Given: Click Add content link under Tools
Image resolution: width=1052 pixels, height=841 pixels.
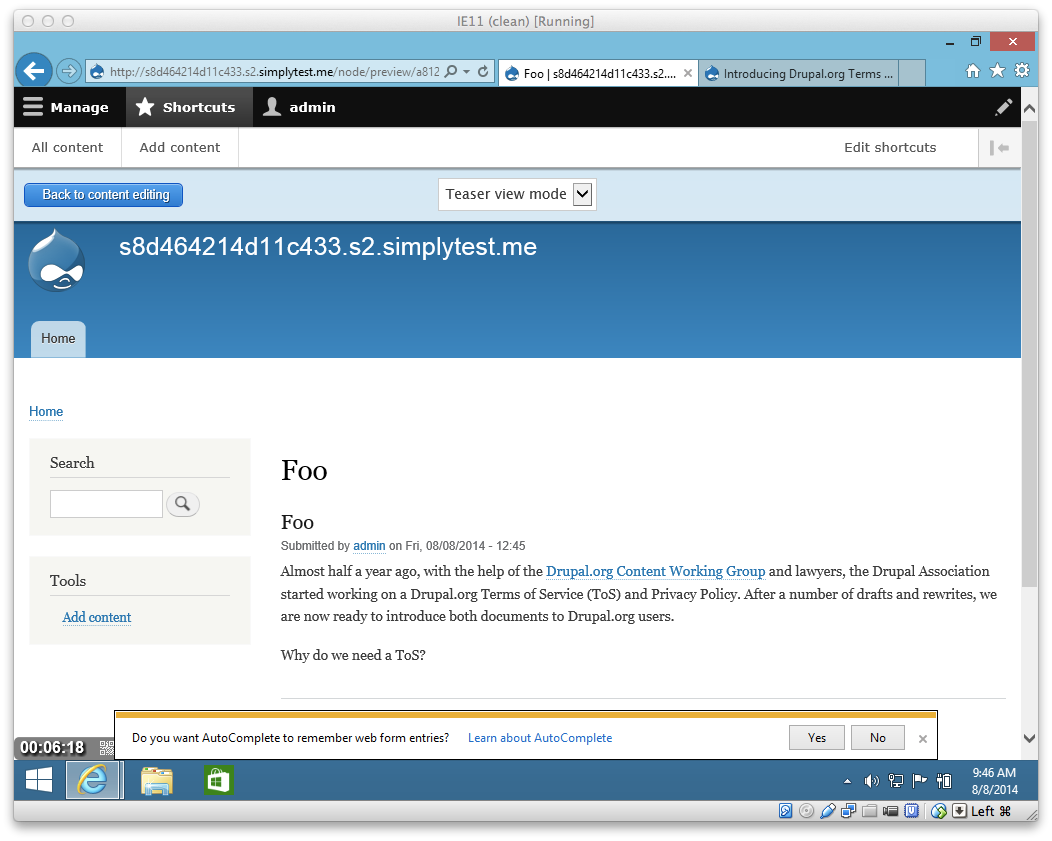Looking at the screenshot, I should pyautogui.click(x=97, y=617).
